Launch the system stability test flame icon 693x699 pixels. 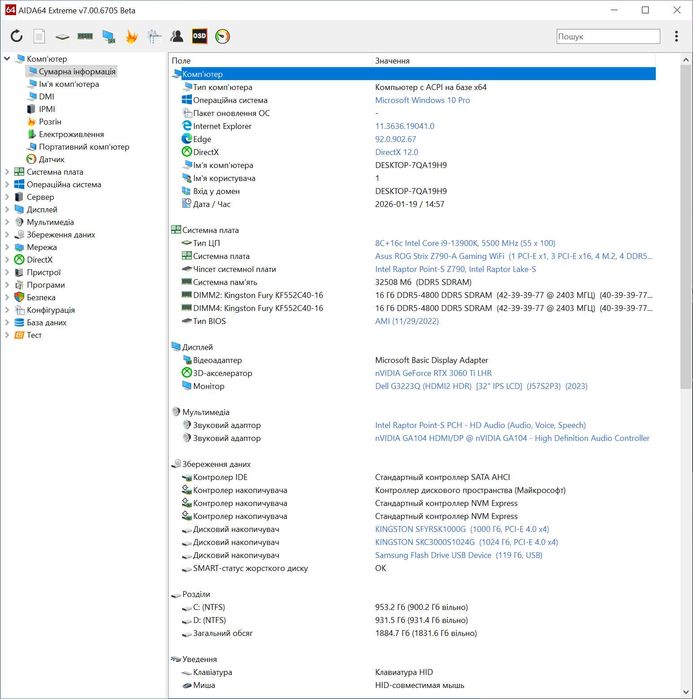pyautogui.click(x=131, y=36)
